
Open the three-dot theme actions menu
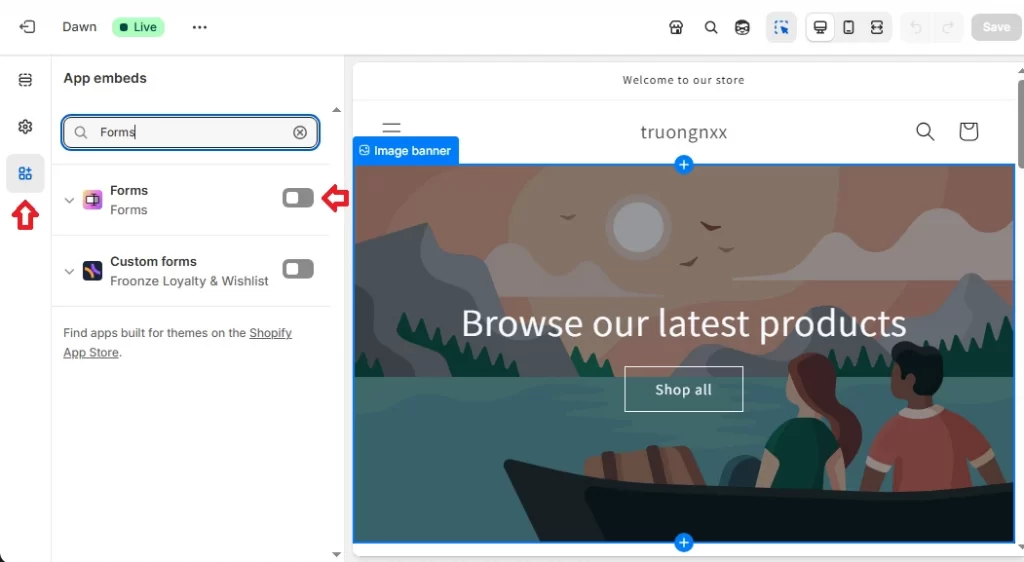200,27
